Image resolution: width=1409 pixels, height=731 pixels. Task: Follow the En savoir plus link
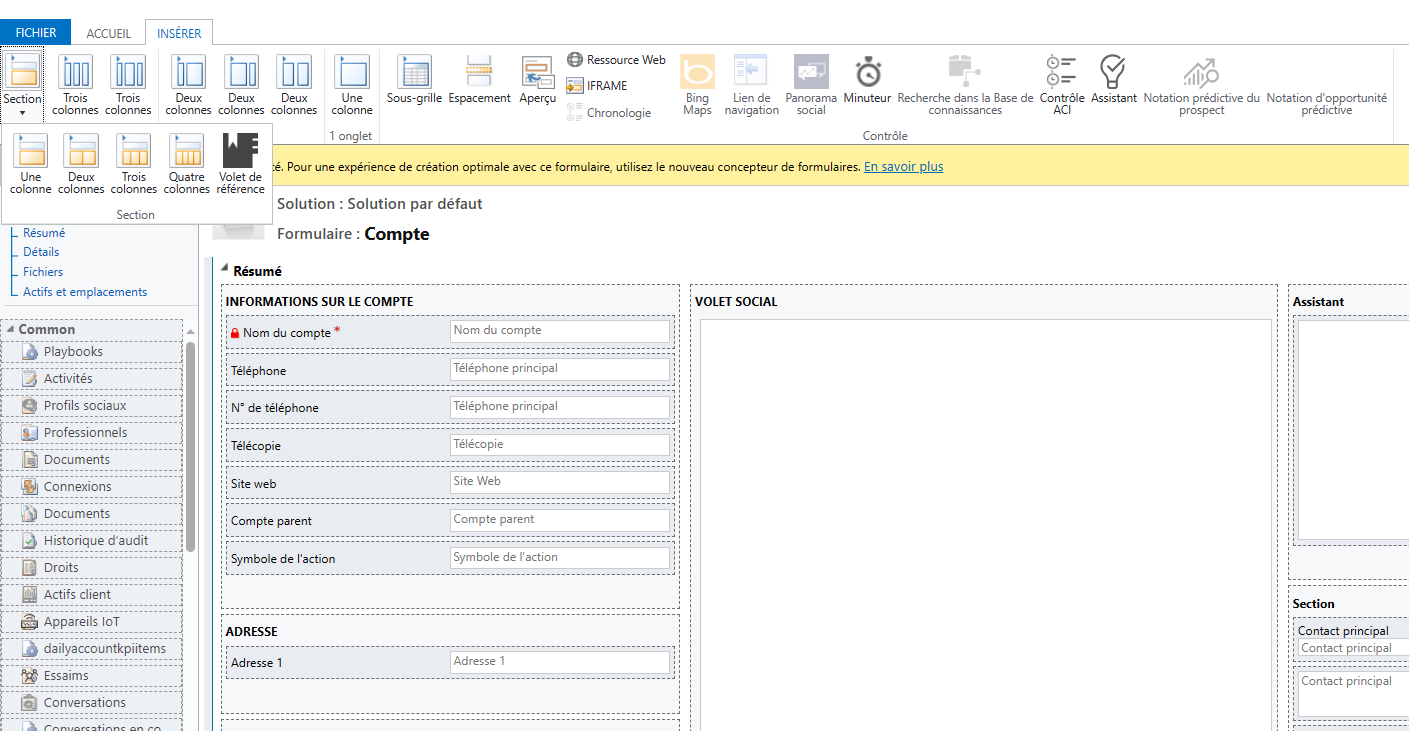[903, 167]
